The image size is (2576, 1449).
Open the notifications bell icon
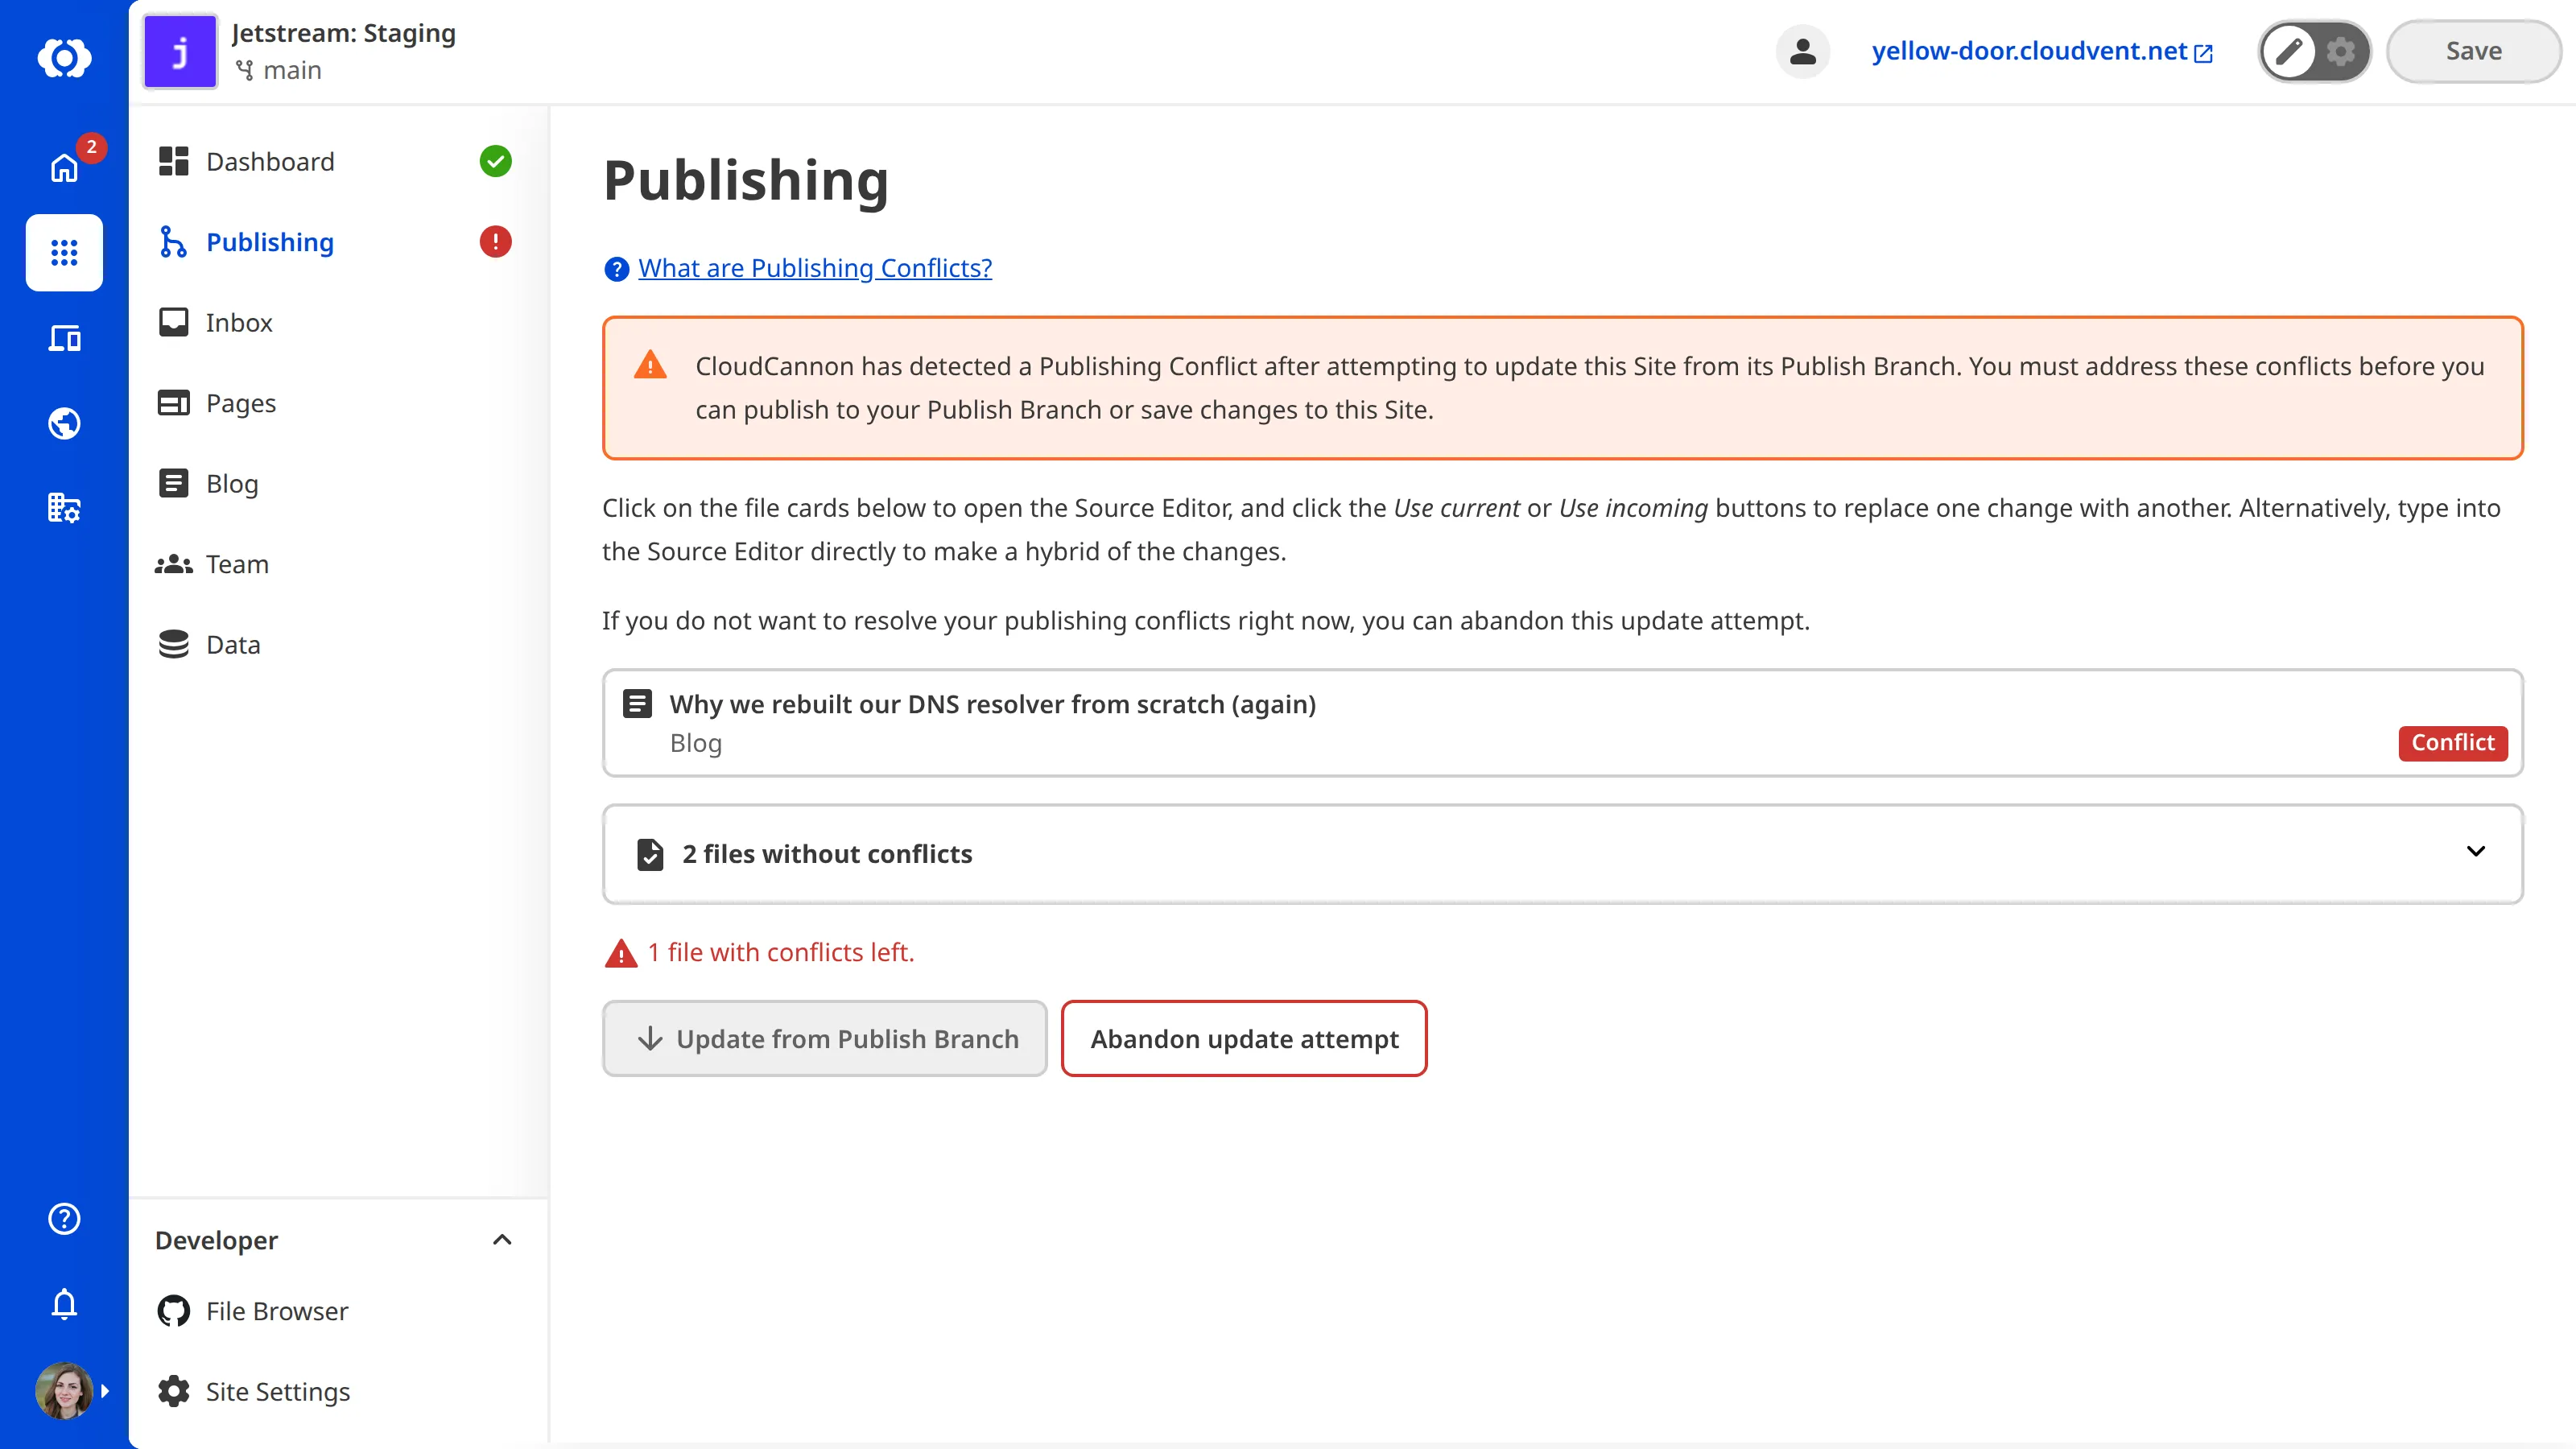(64, 1304)
